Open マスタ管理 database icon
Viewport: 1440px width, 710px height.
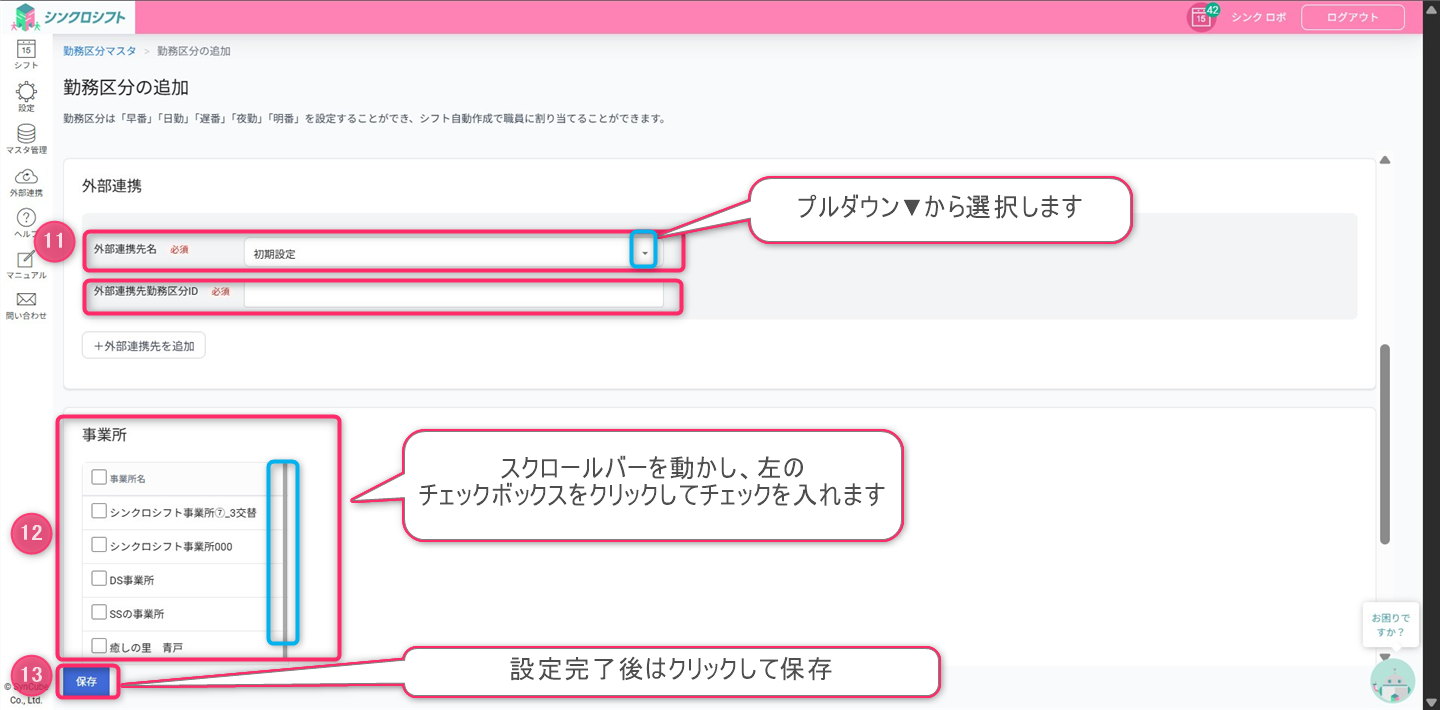(27, 134)
